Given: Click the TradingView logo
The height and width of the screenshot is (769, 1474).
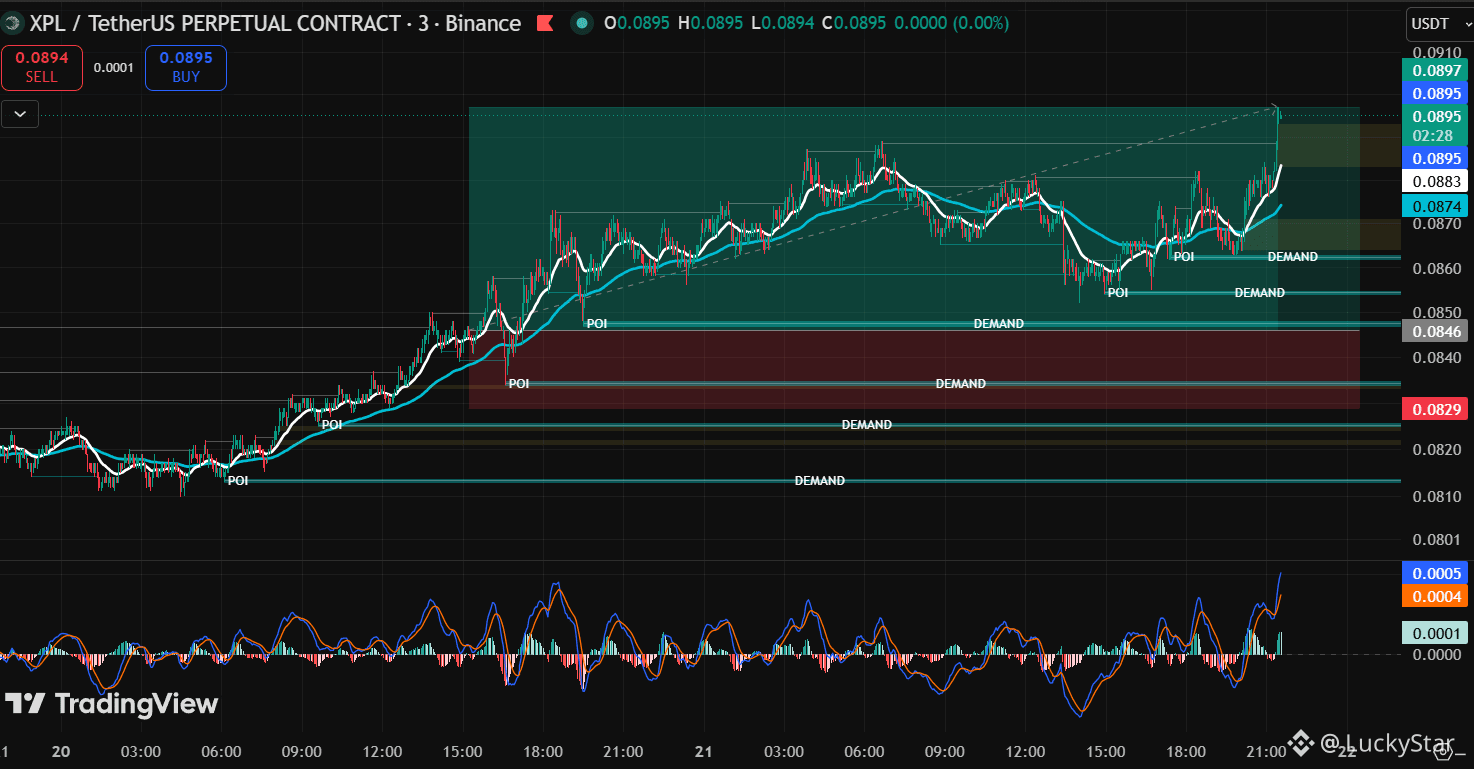Looking at the screenshot, I should tap(111, 704).
